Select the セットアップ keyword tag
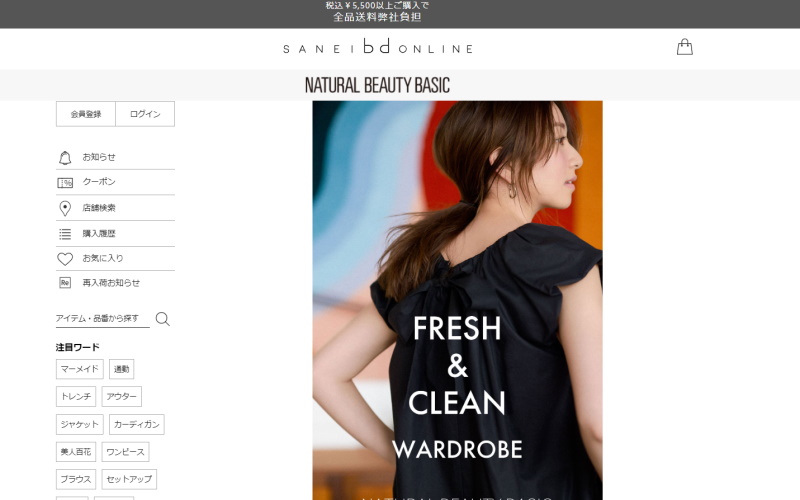Image resolution: width=800 pixels, height=500 pixels. (129, 479)
